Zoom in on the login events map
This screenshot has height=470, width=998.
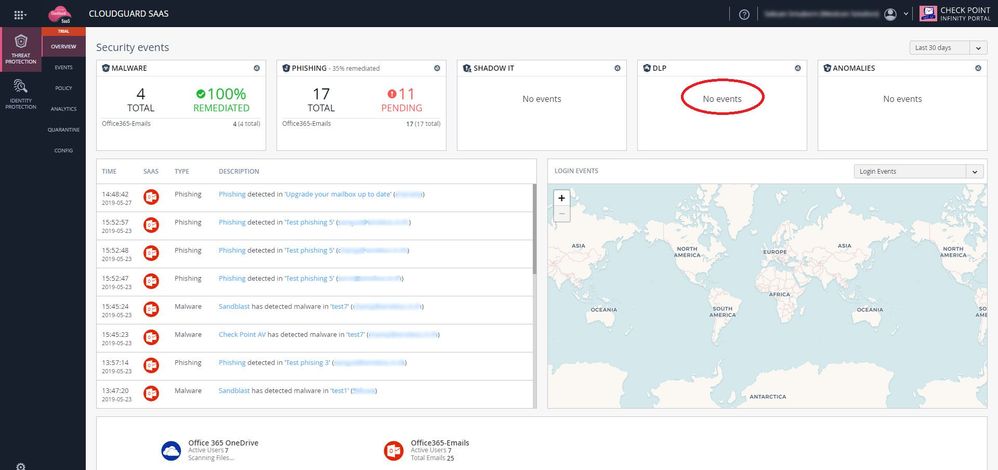(562, 198)
